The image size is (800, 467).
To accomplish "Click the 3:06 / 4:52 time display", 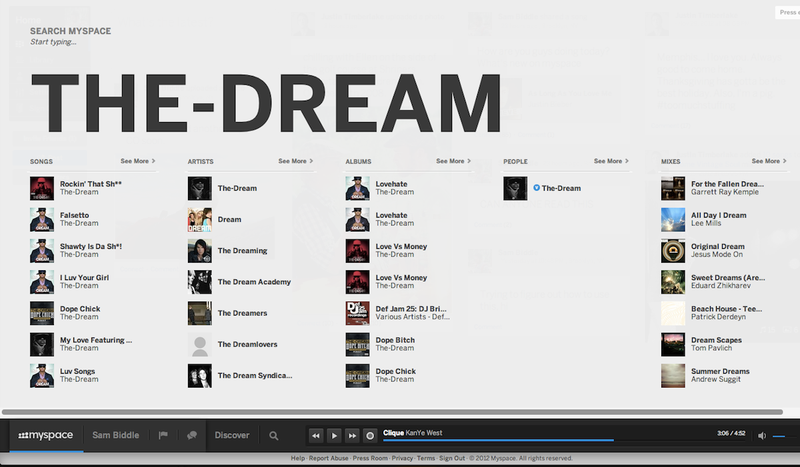I will pos(731,433).
